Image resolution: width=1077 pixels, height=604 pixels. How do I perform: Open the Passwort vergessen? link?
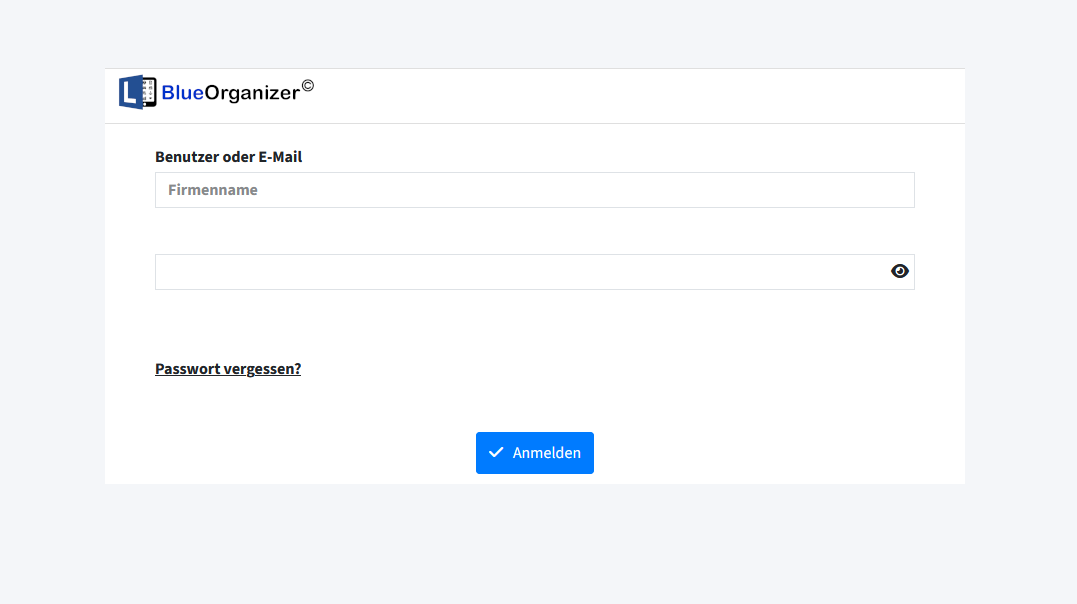tap(228, 368)
